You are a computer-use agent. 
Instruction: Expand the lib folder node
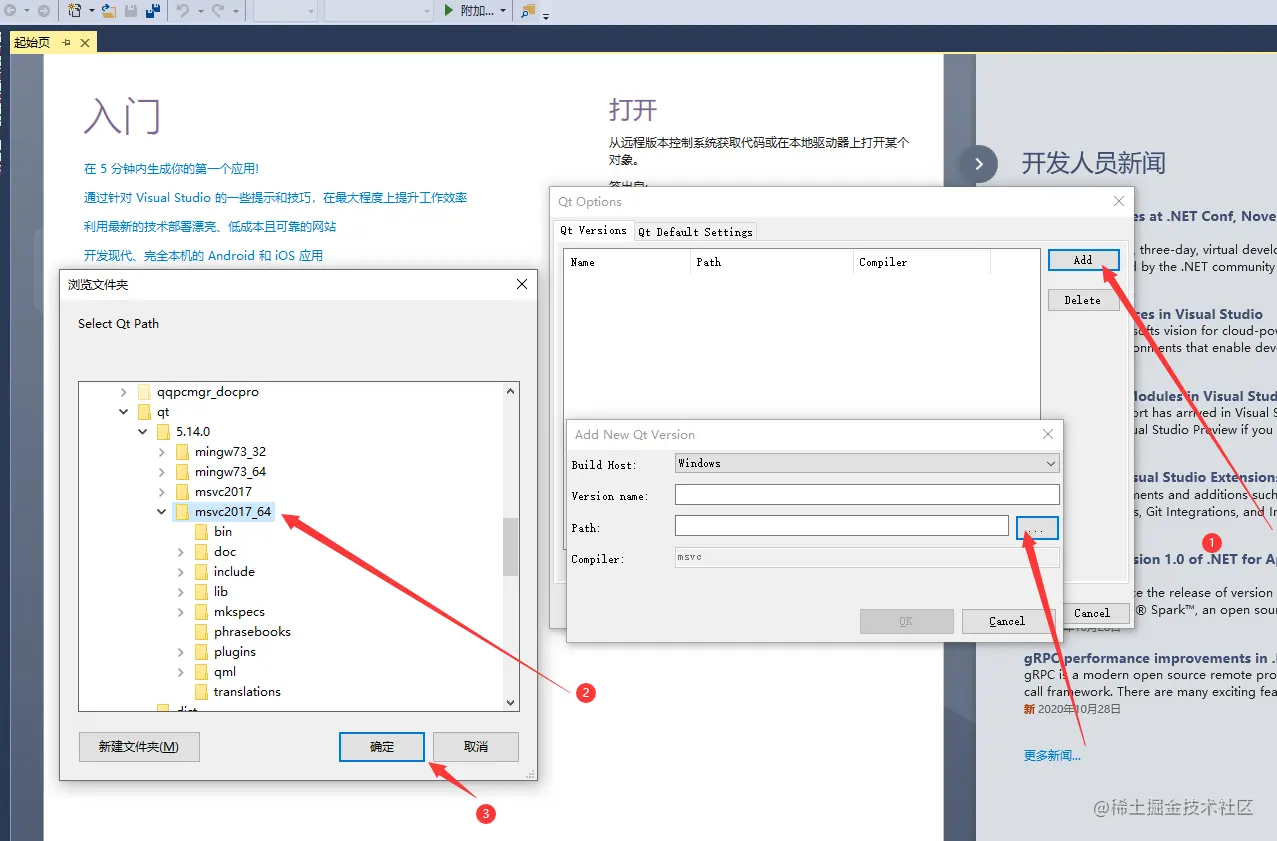(181, 592)
